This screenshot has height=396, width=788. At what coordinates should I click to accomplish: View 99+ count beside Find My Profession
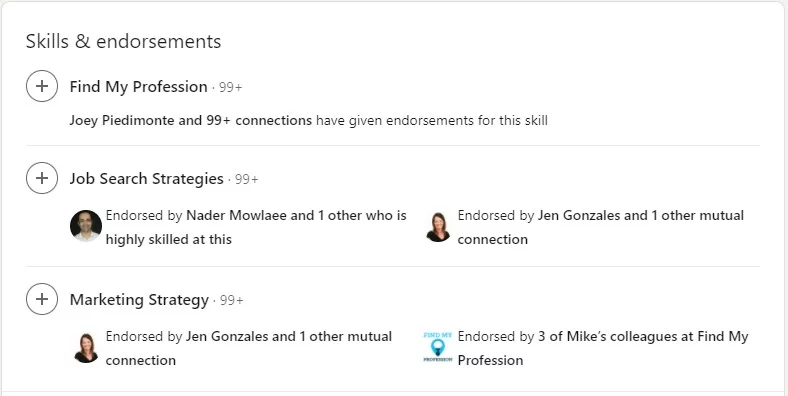(x=231, y=87)
